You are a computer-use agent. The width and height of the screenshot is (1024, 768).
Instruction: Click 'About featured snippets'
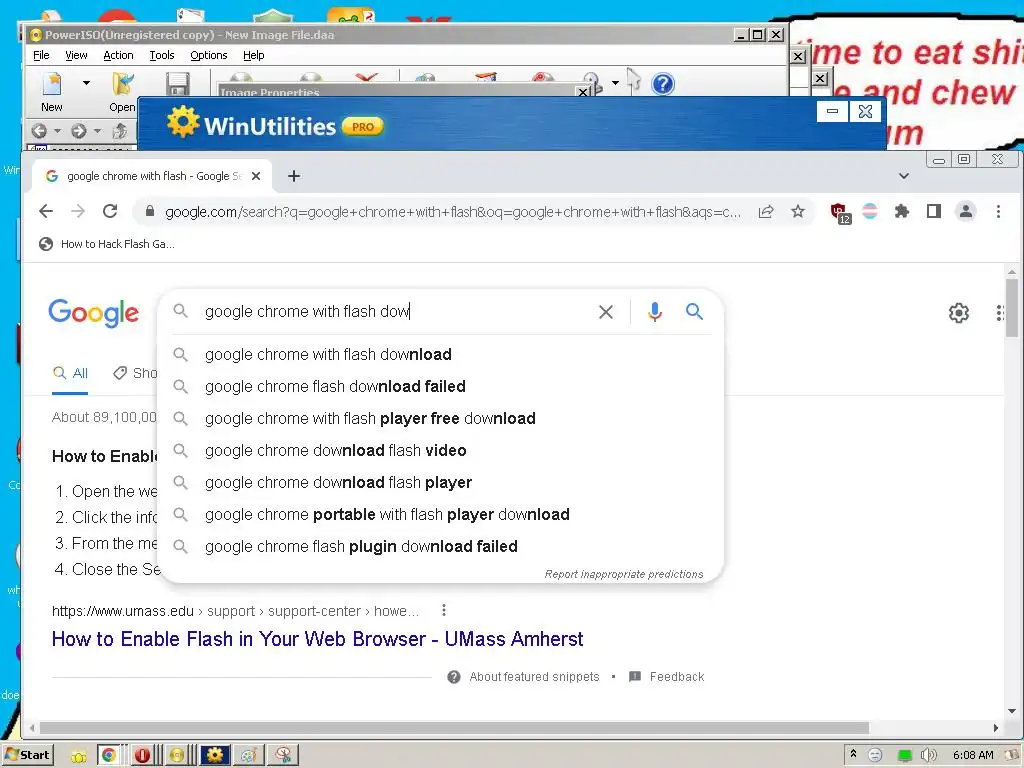534,677
